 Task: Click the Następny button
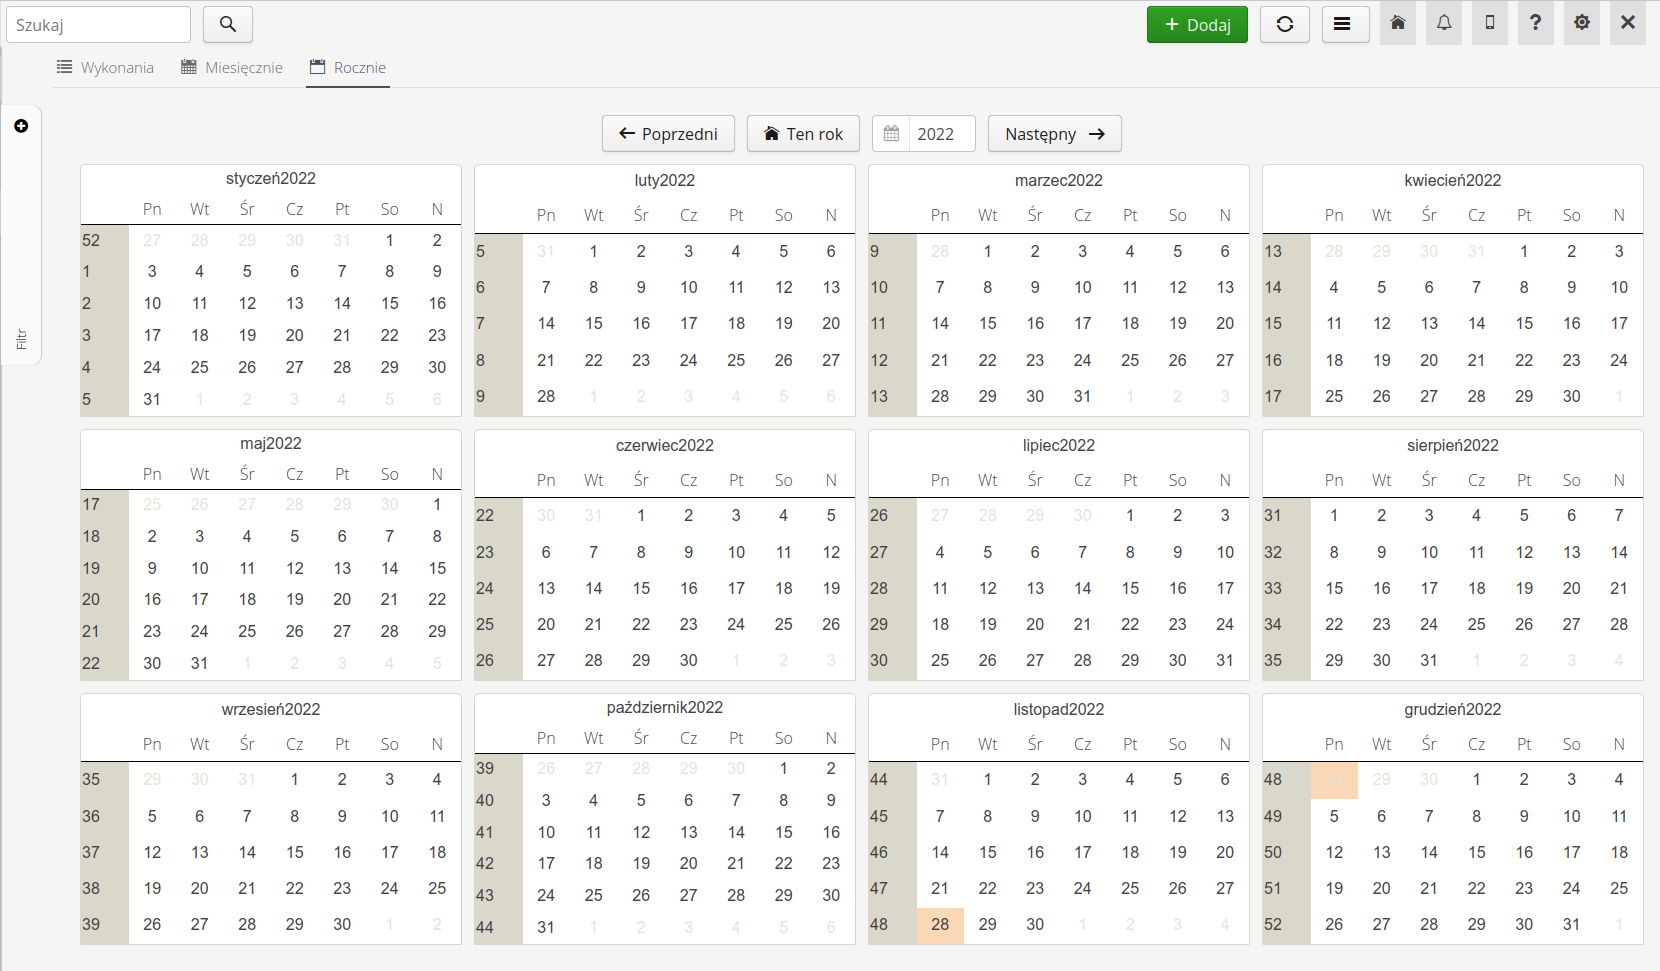[1054, 134]
